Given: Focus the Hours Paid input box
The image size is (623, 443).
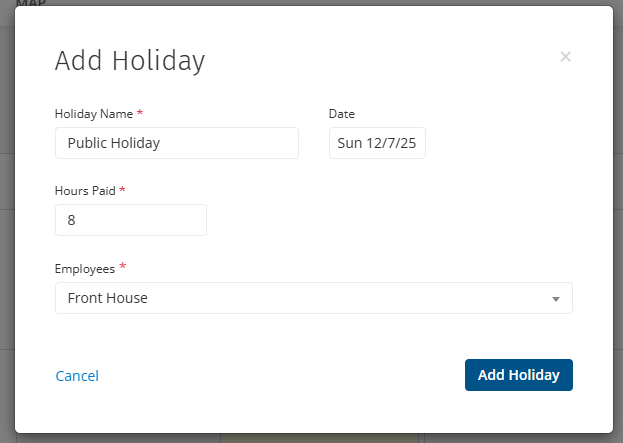Looking at the screenshot, I should point(130,220).
